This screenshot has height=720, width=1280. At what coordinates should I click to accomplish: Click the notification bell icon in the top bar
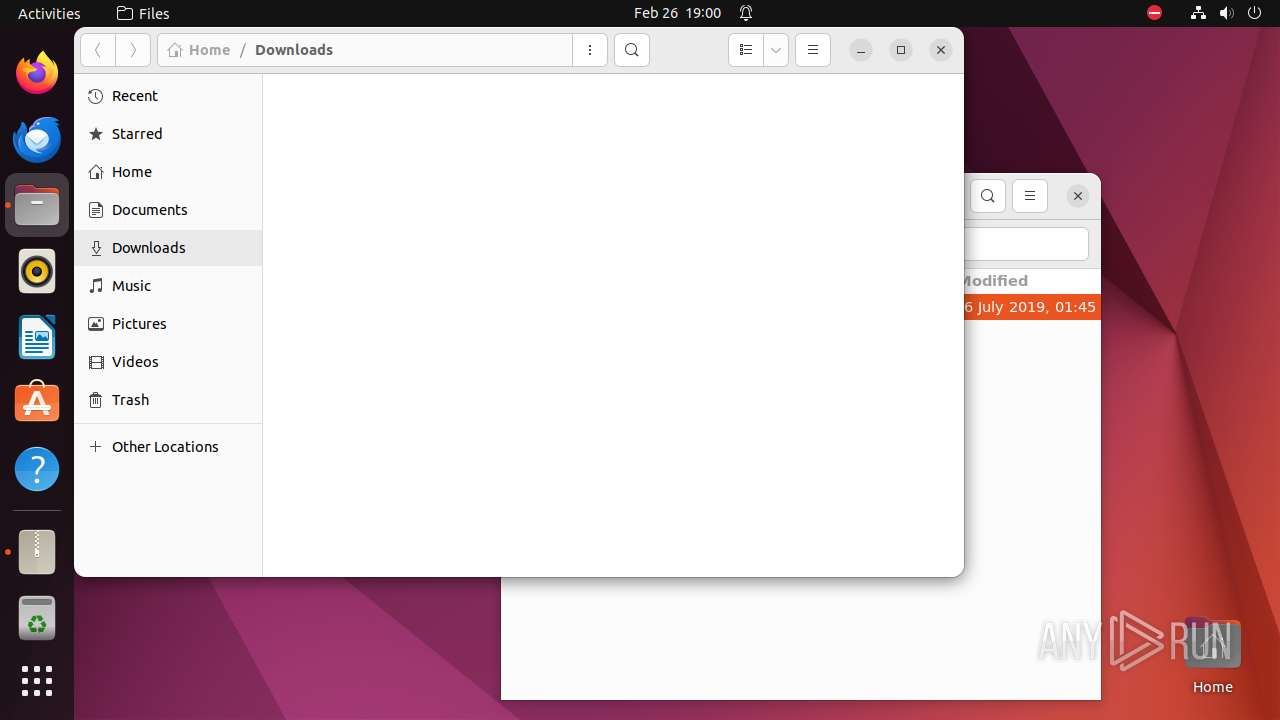(x=746, y=13)
